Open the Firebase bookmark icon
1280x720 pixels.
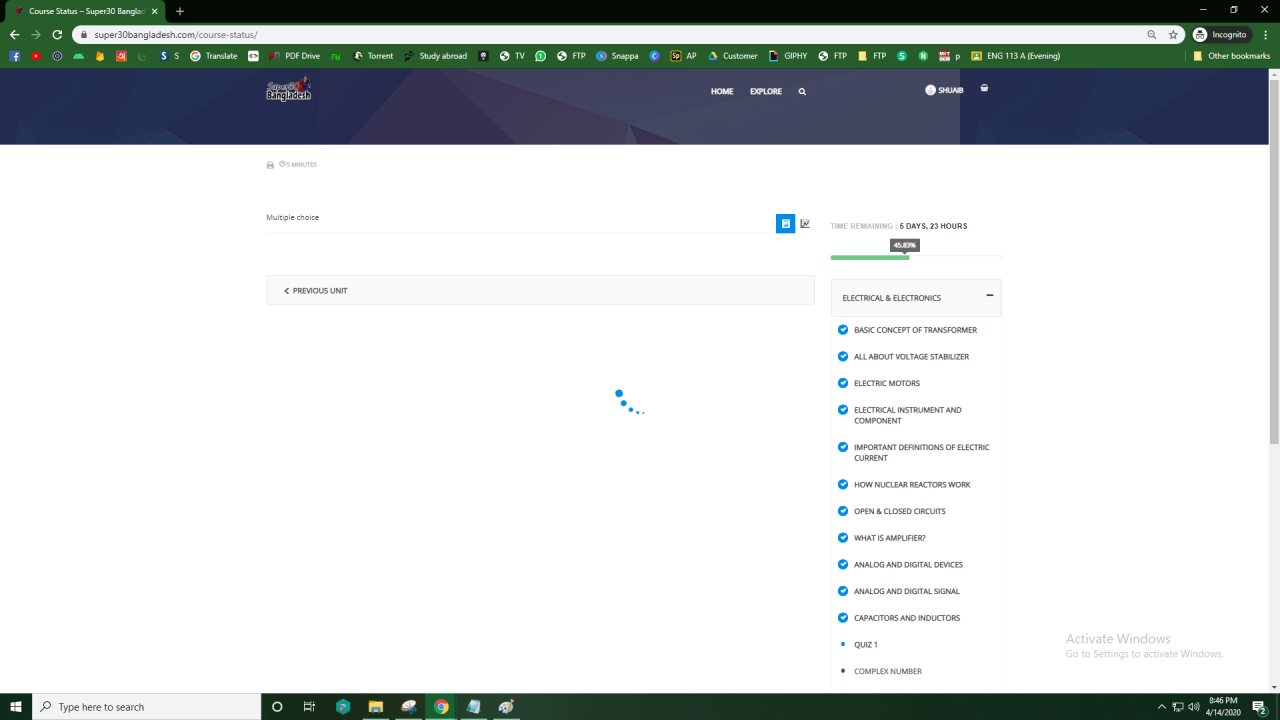coord(100,56)
